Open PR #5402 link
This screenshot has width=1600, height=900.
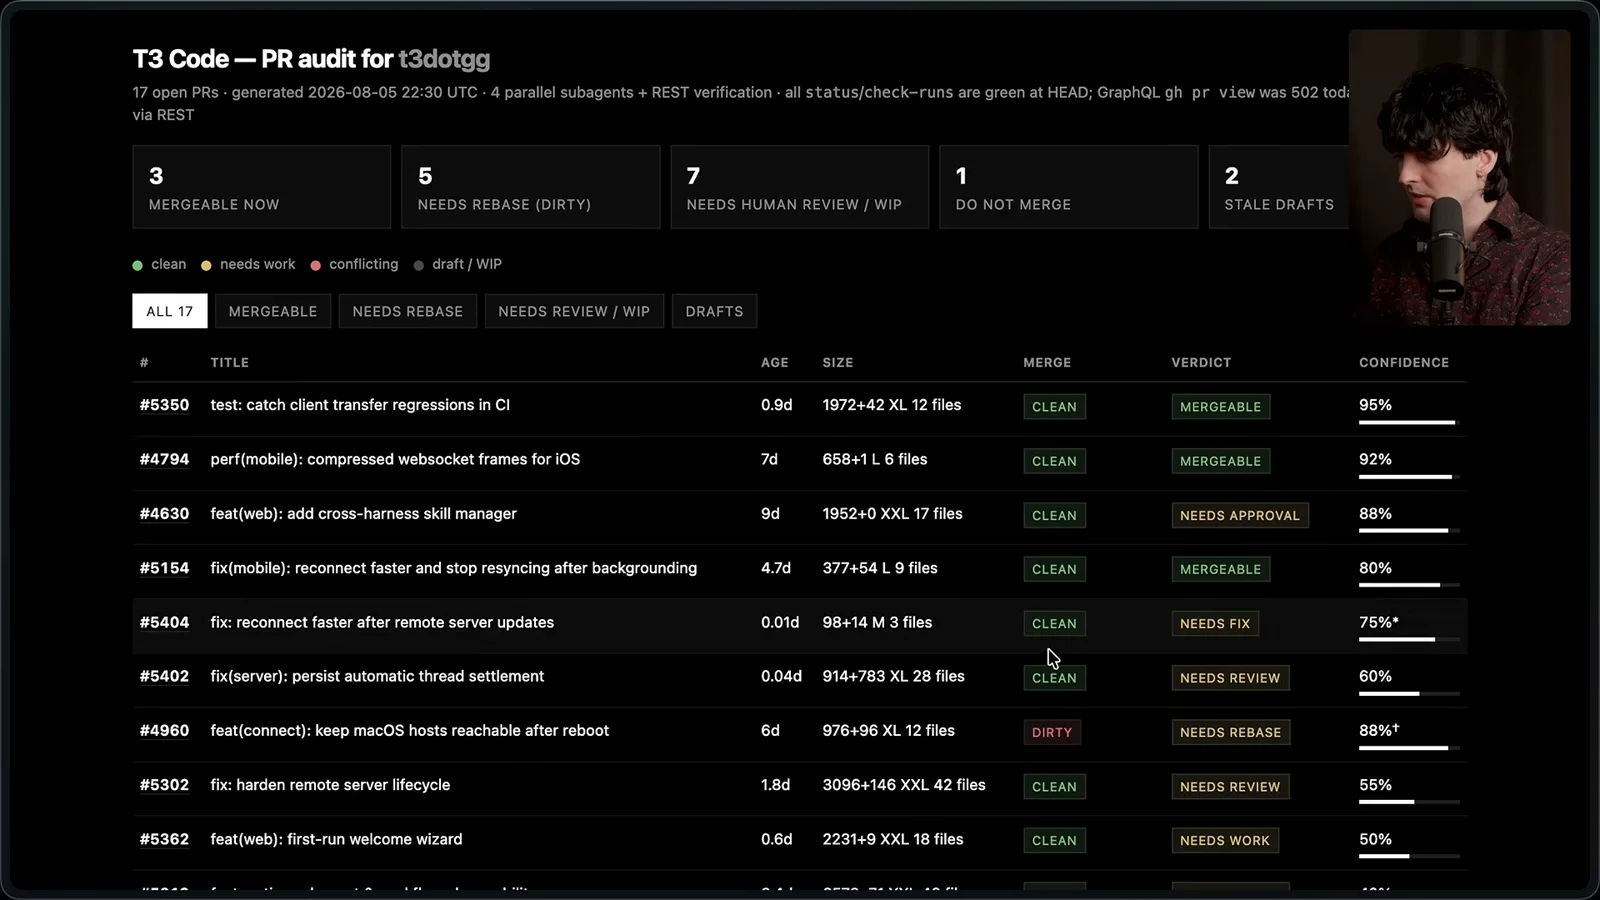pos(164,676)
